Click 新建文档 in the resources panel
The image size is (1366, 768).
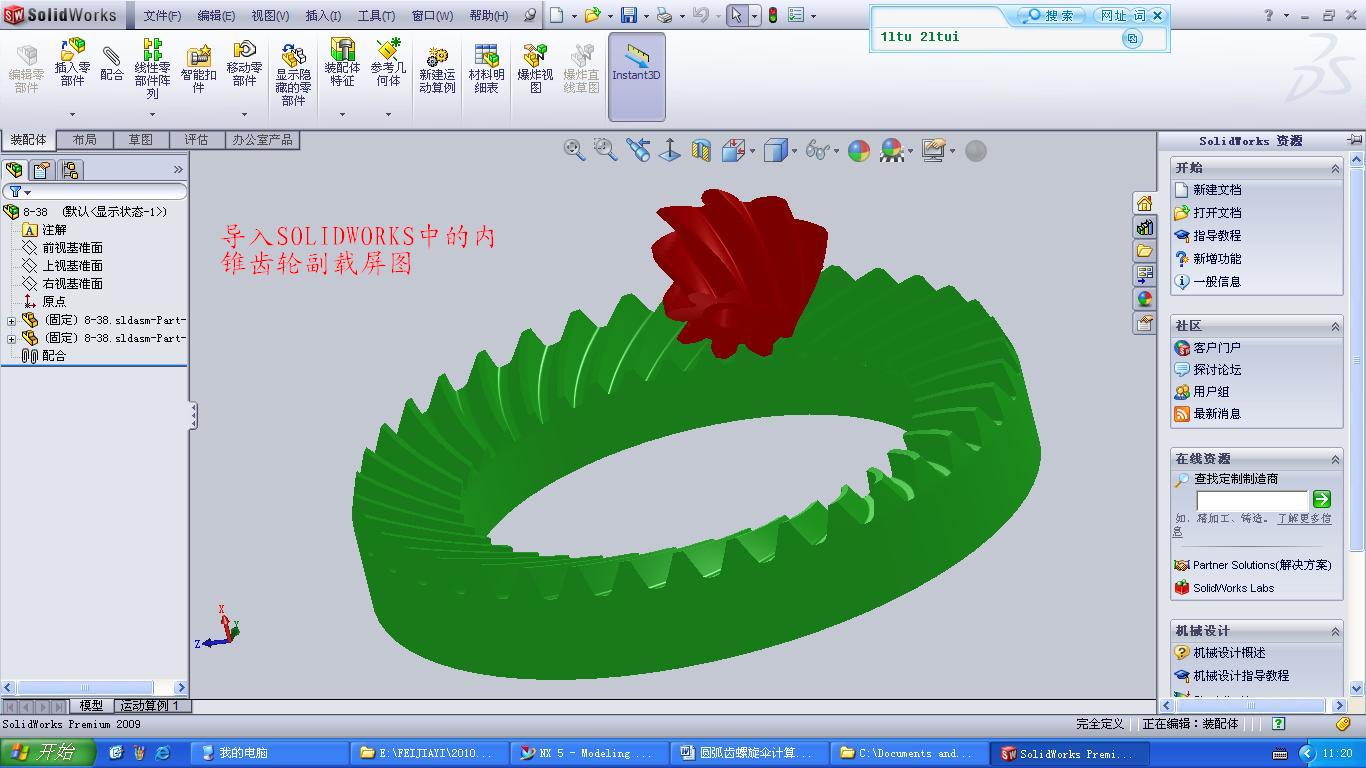point(1217,190)
